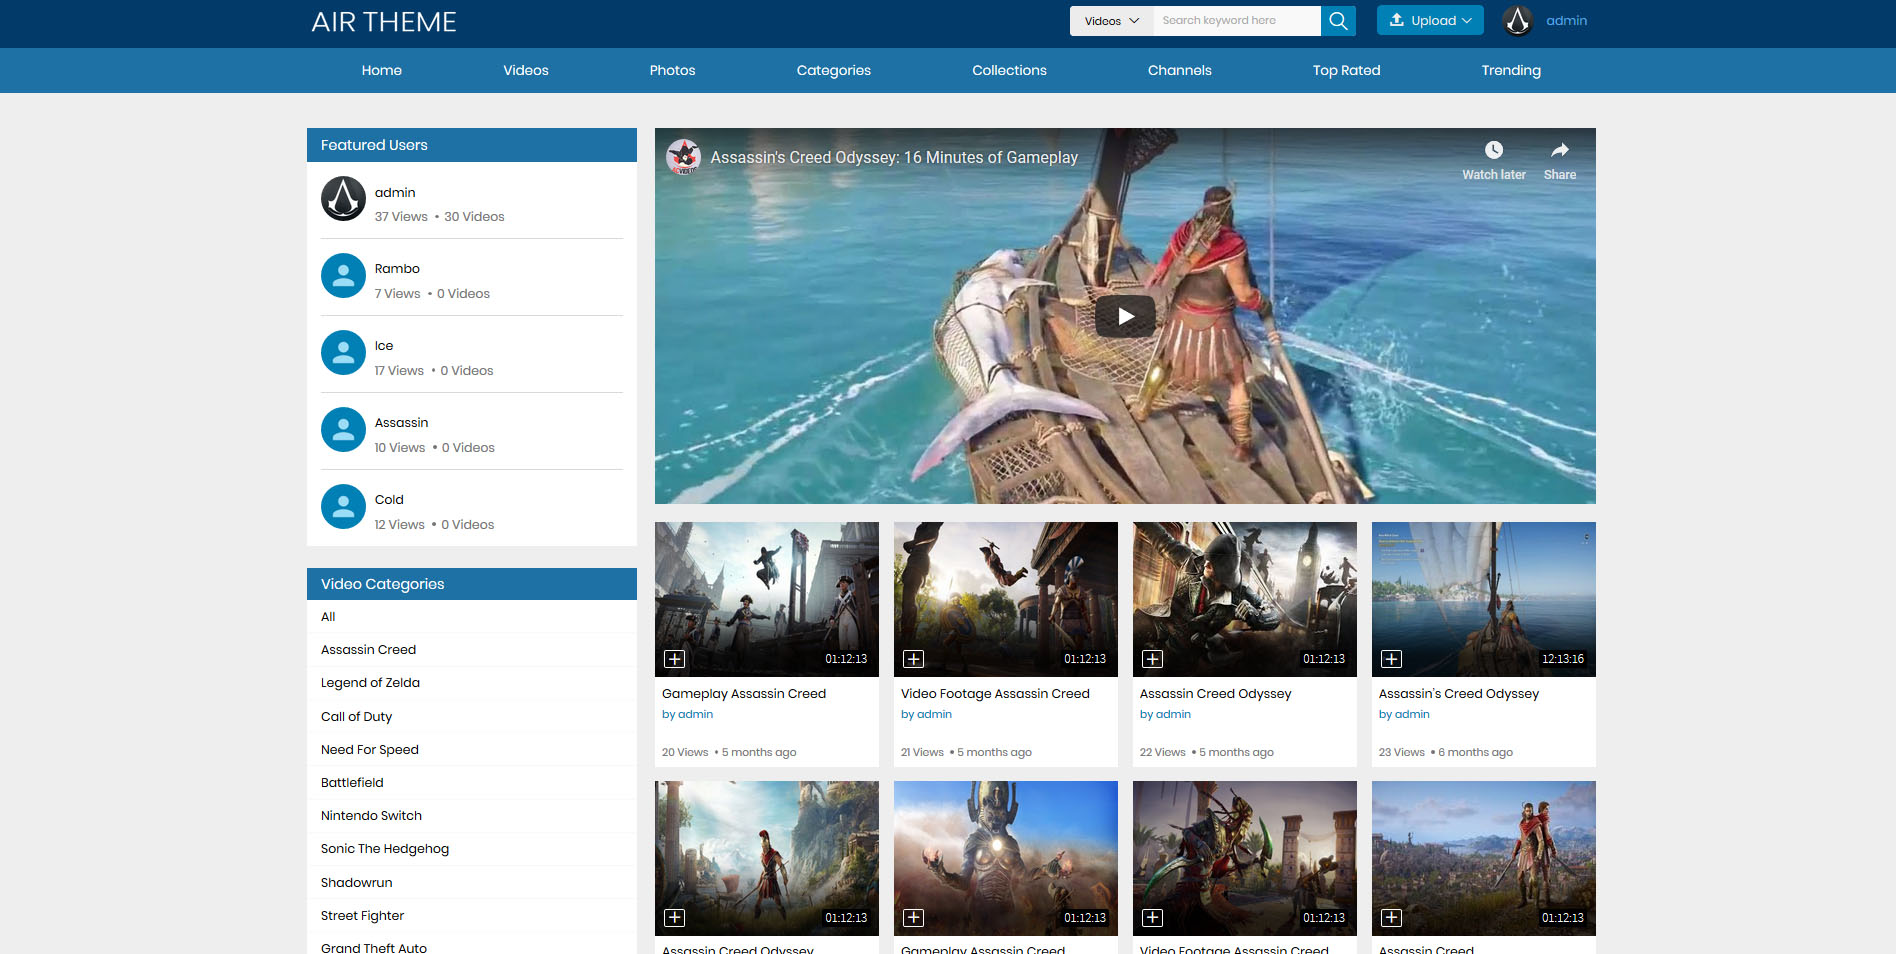Screen dimensions: 1896x954
Task: Open the Categories navigation item
Action: click(x=834, y=70)
